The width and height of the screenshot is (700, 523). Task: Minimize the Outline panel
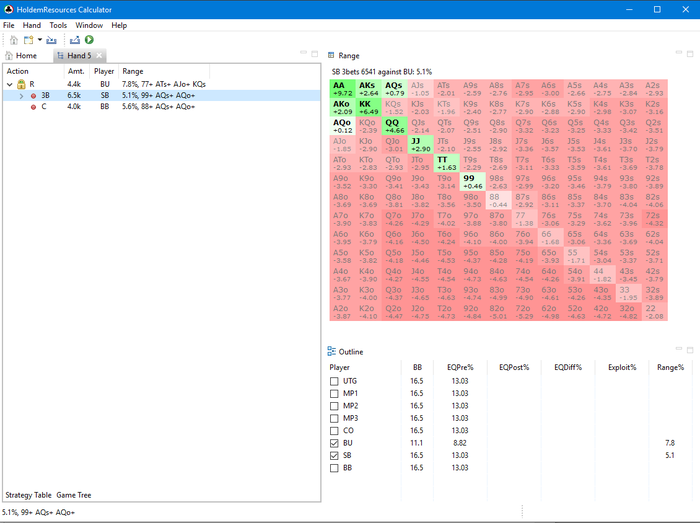click(x=679, y=349)
